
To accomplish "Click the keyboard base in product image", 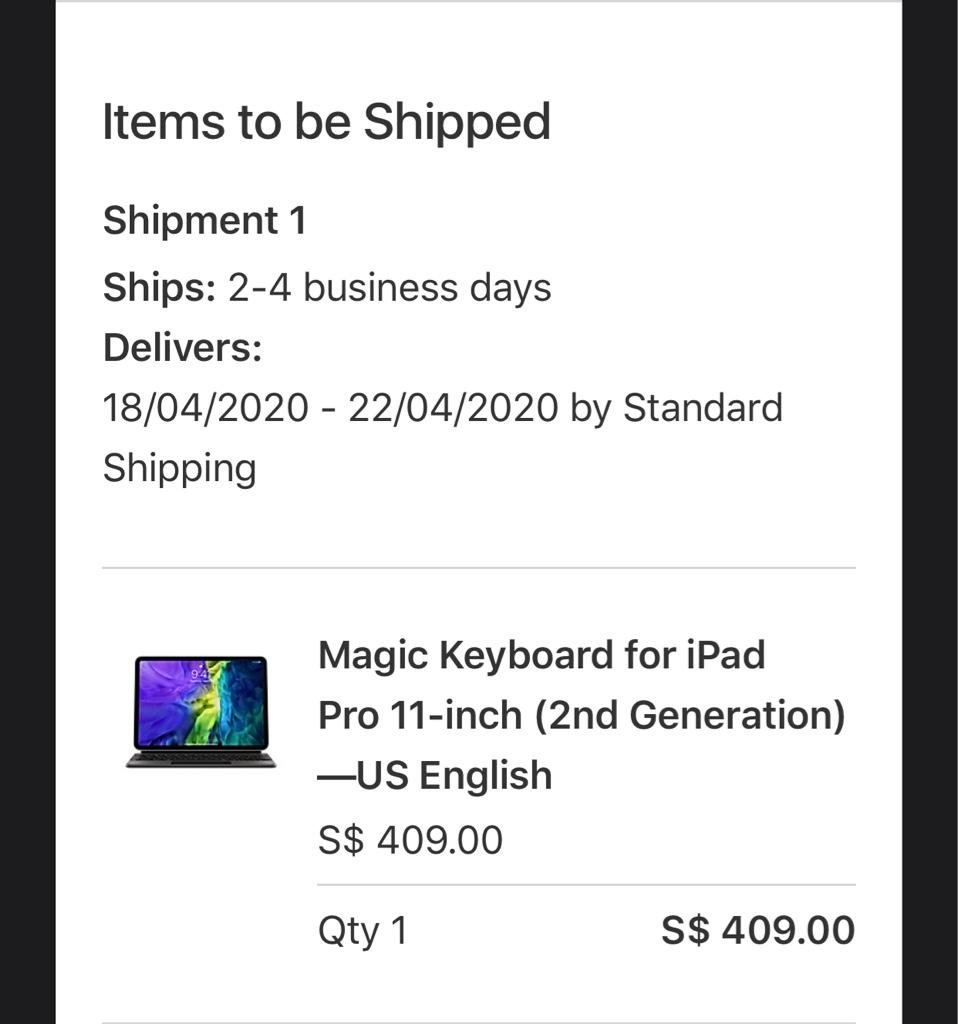I will pos(201,760).
